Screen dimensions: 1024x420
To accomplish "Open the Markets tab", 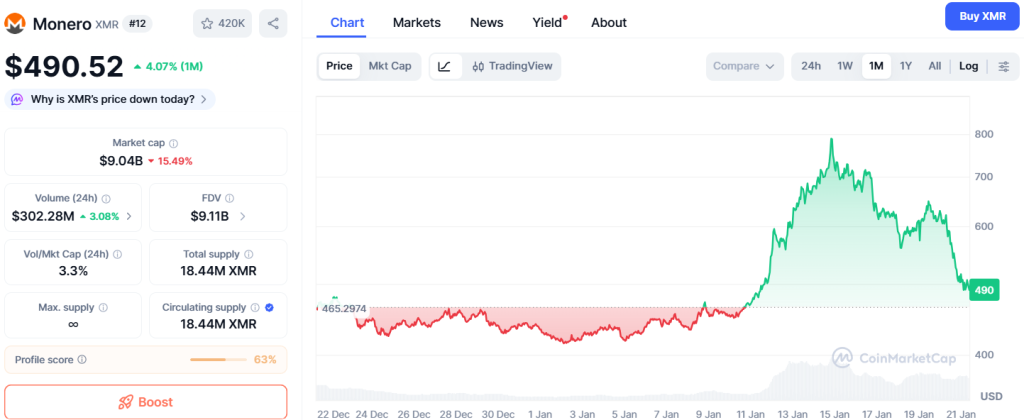I will (417, 23).
